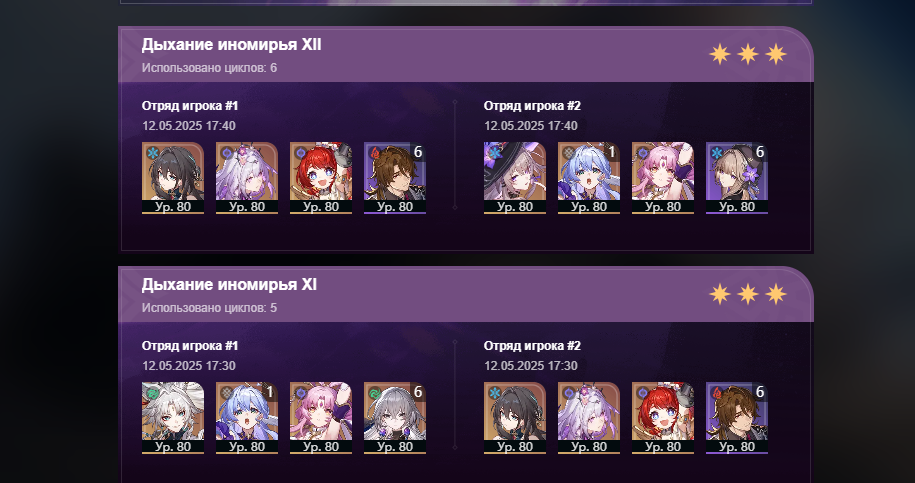Select black-haired character in stage XI team 2
The height and width of the screenshot is (483, 915).
pyautogui.click(x=515, y=418)
